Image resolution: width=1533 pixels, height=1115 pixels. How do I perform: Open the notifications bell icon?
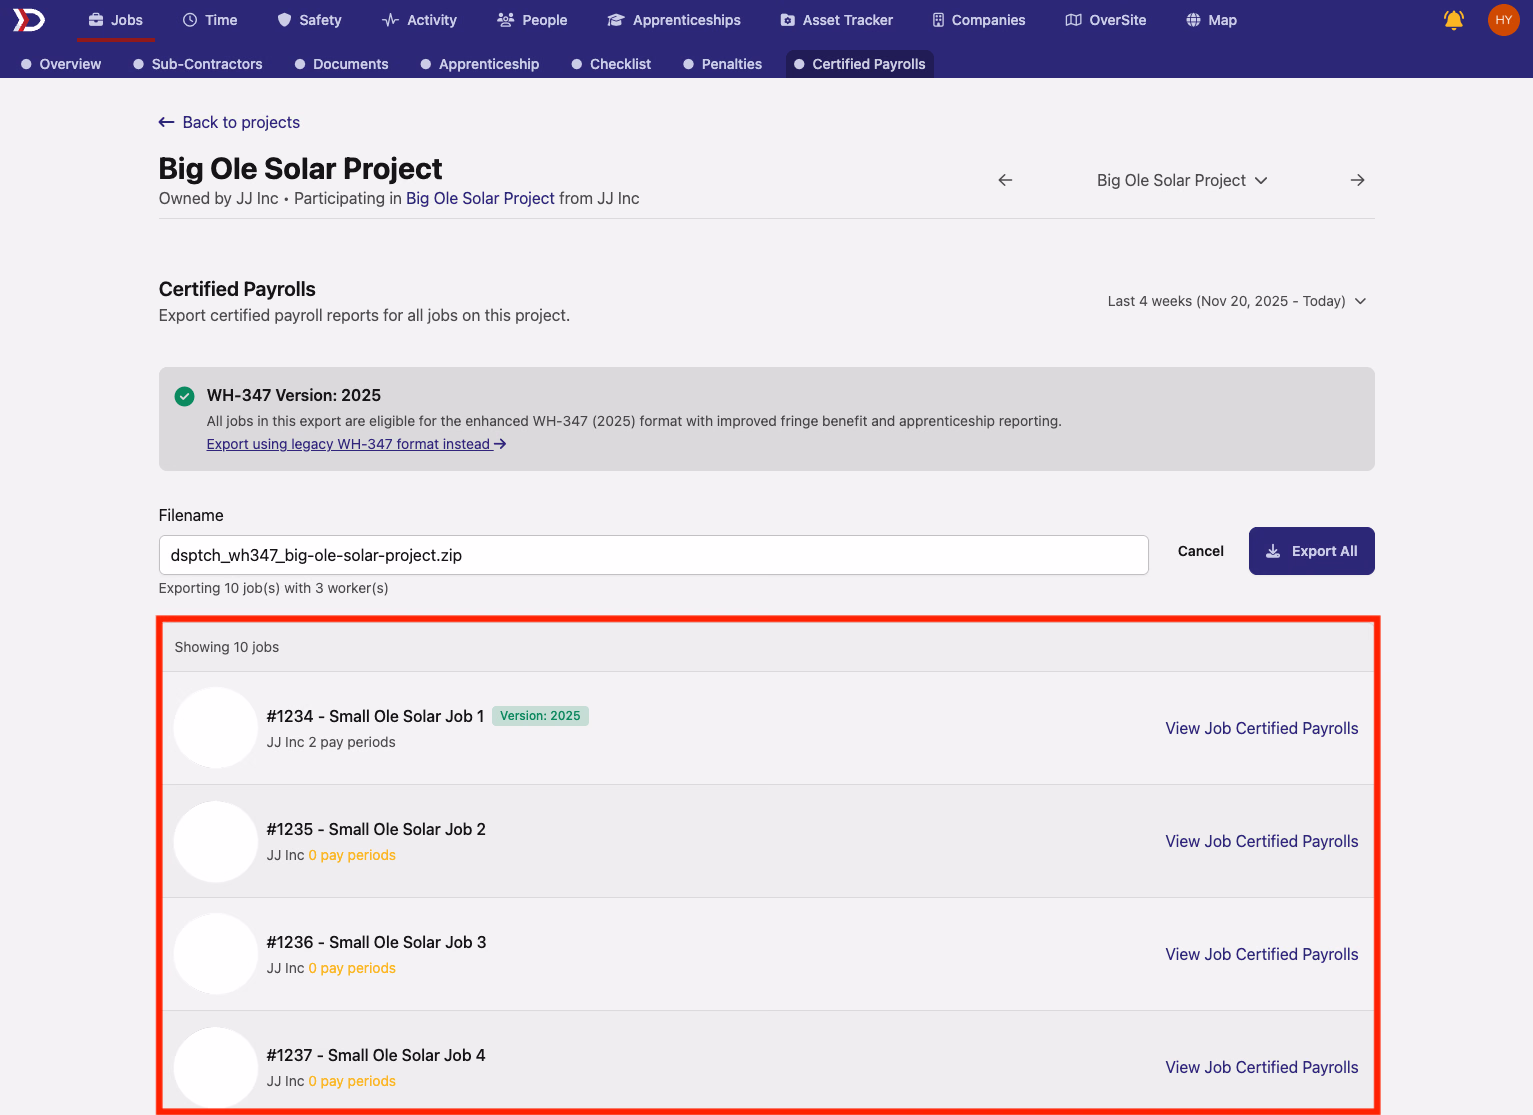[1454, 20]
